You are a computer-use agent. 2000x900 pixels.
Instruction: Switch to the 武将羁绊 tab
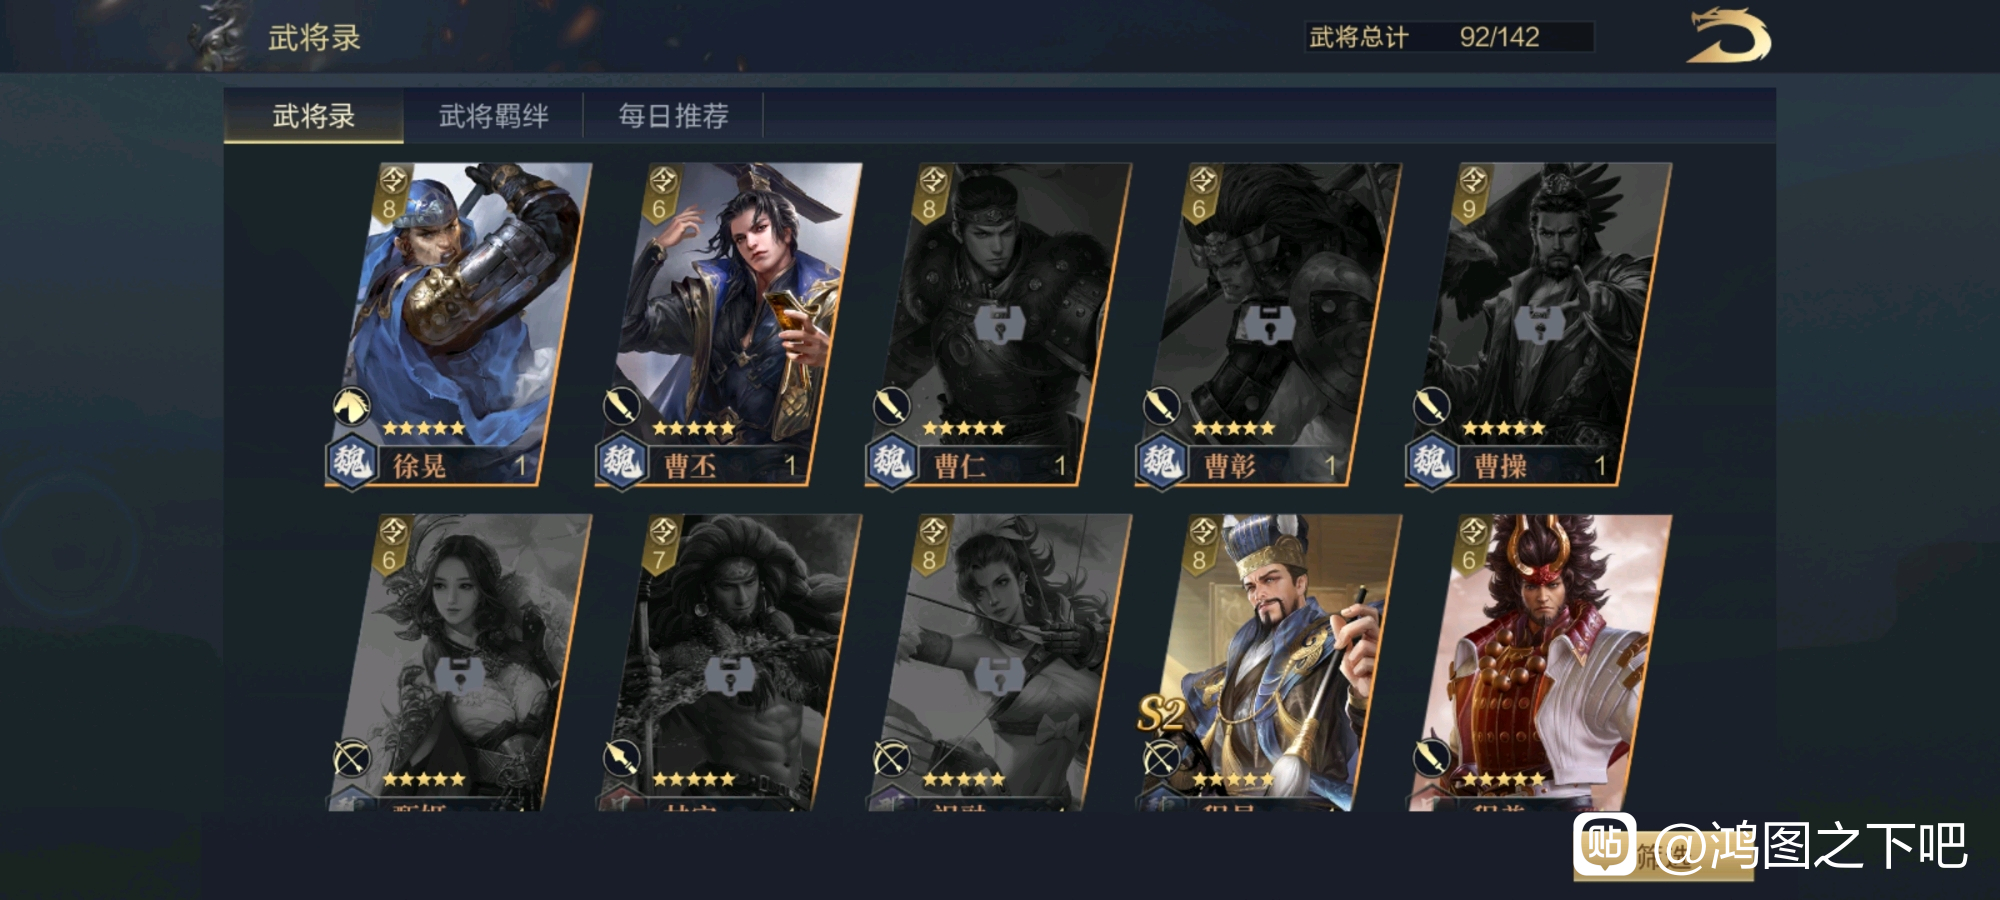tap(493, 116)
